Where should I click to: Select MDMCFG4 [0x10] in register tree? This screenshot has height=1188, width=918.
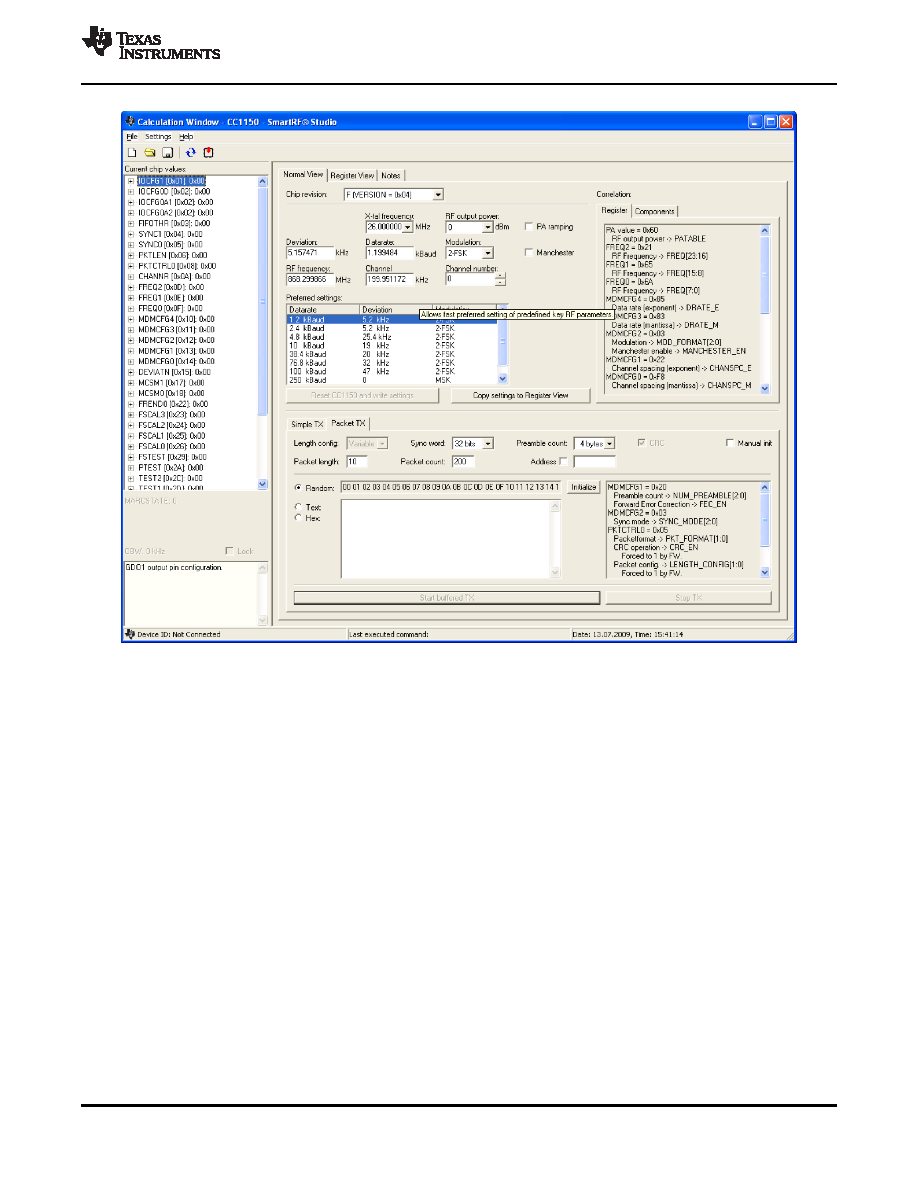(176, 319)
